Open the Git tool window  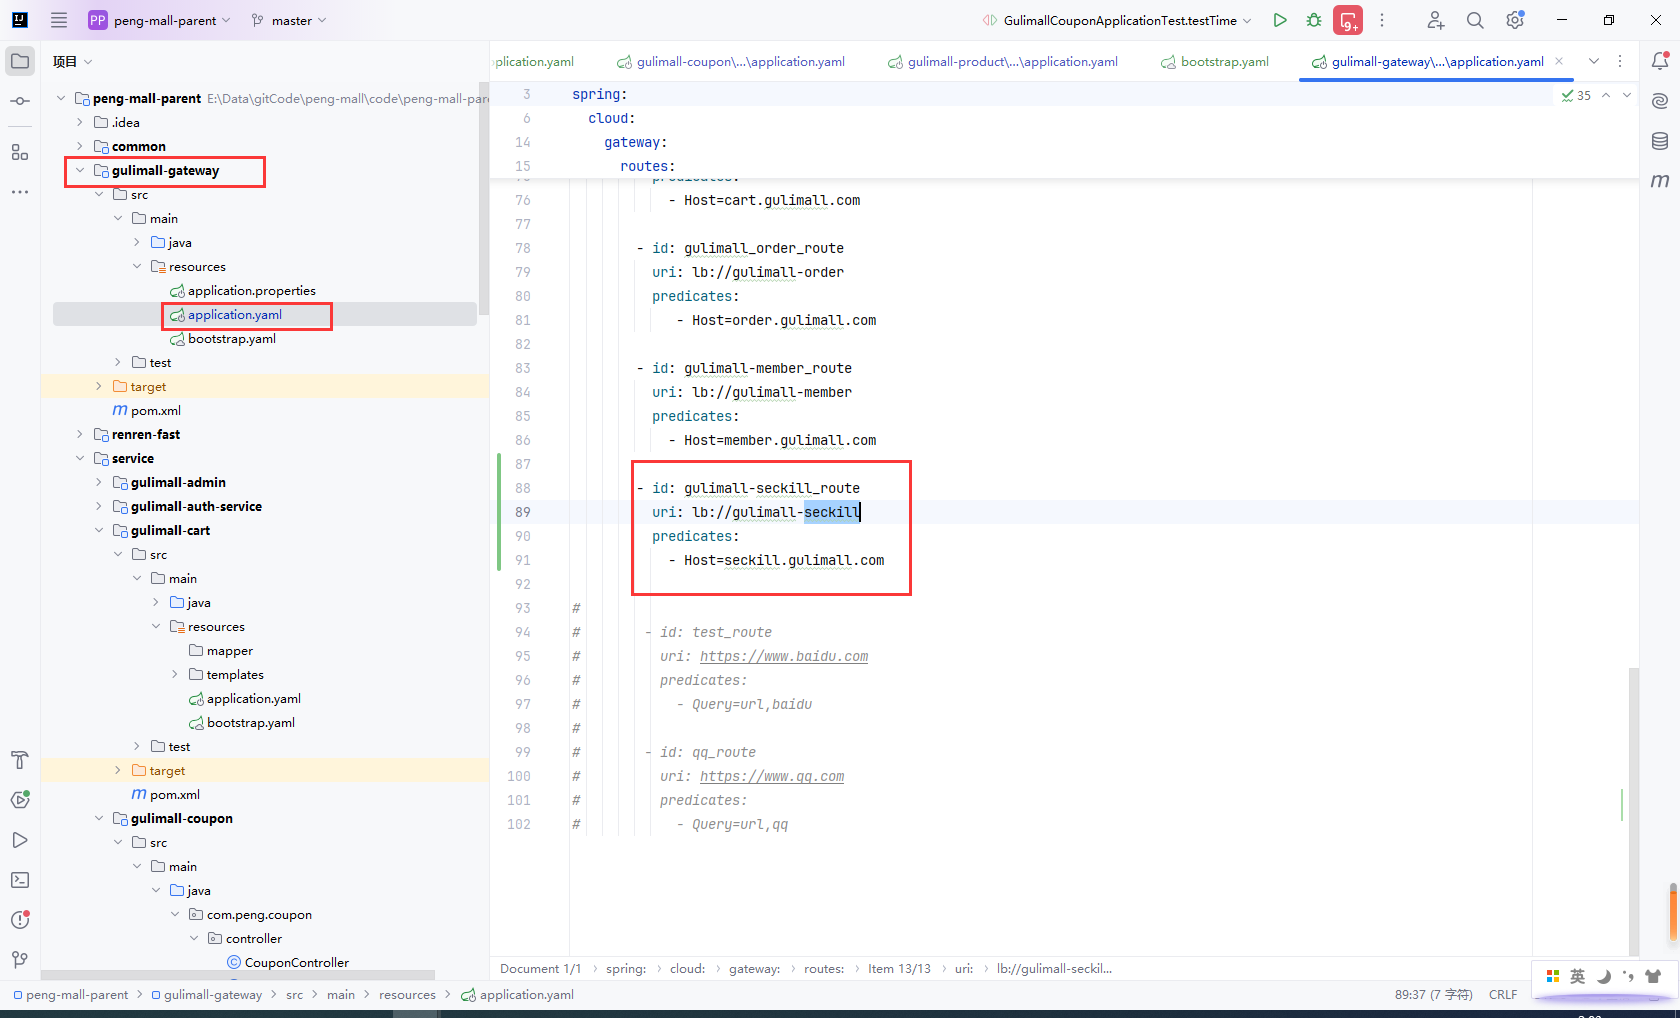coord(20,960)
